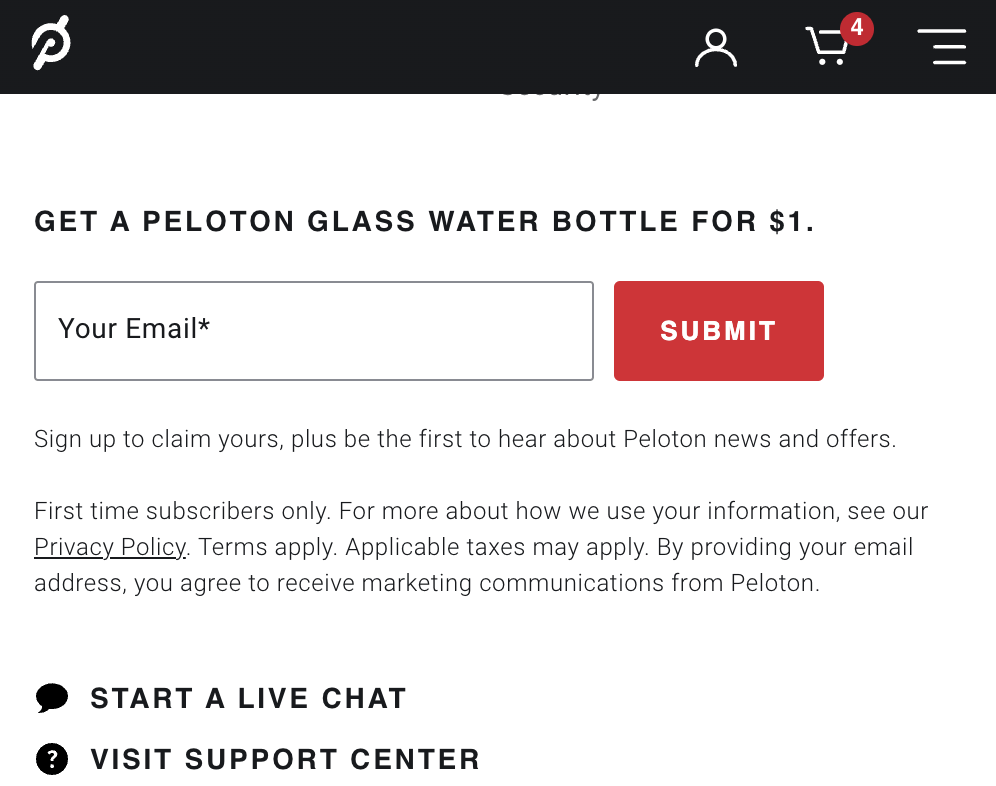The height and width of the screenshot is (786, 996).
Task: Open the shopping cart icon
Action: [827, 46]
